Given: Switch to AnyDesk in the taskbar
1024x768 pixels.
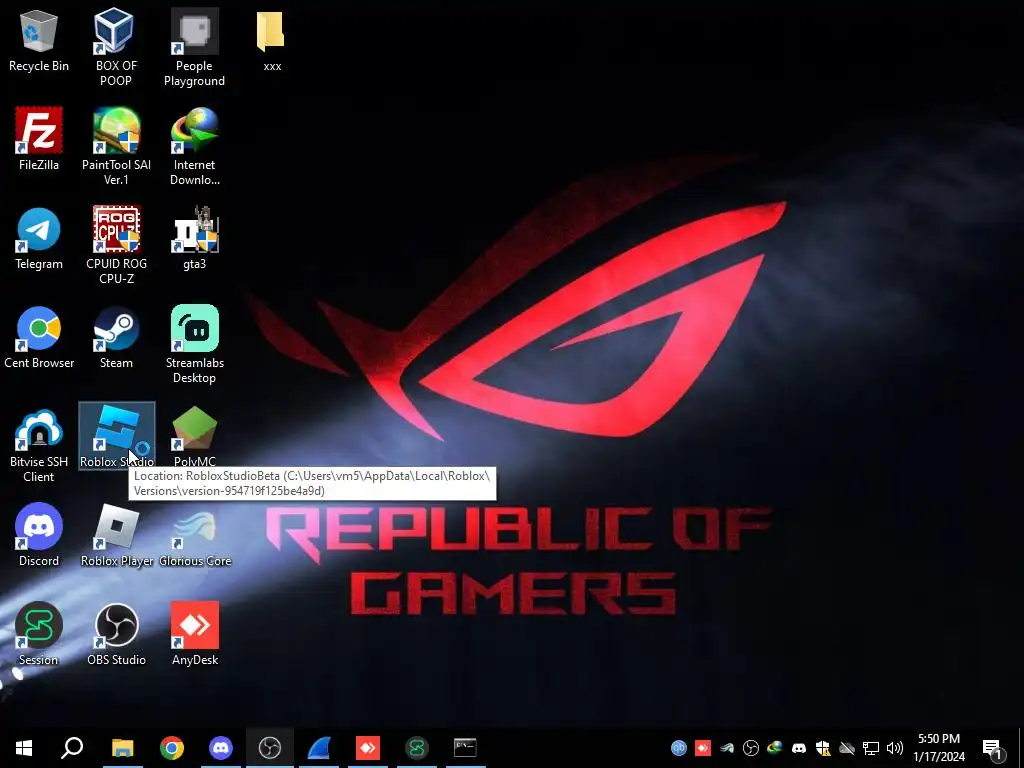Looking at the screenshot, I should (x=368, y=748).
